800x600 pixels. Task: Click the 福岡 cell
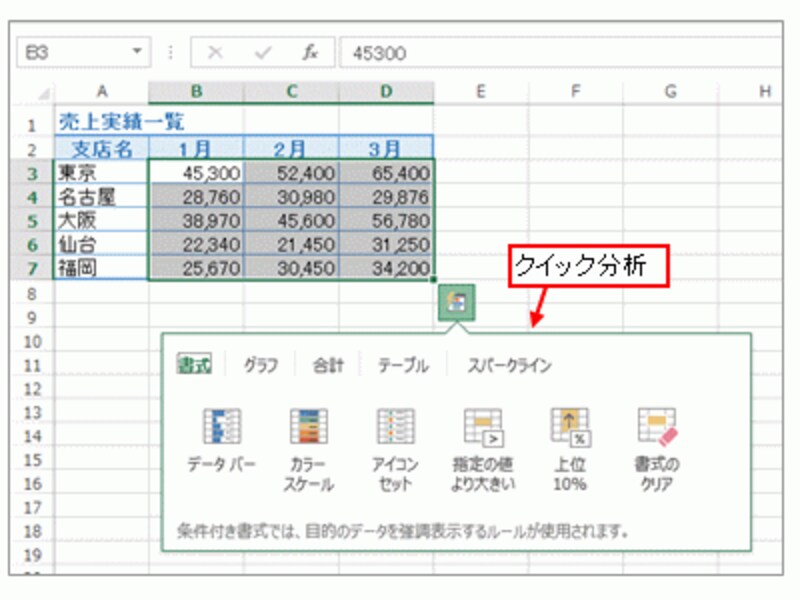[x=102, y=268]
